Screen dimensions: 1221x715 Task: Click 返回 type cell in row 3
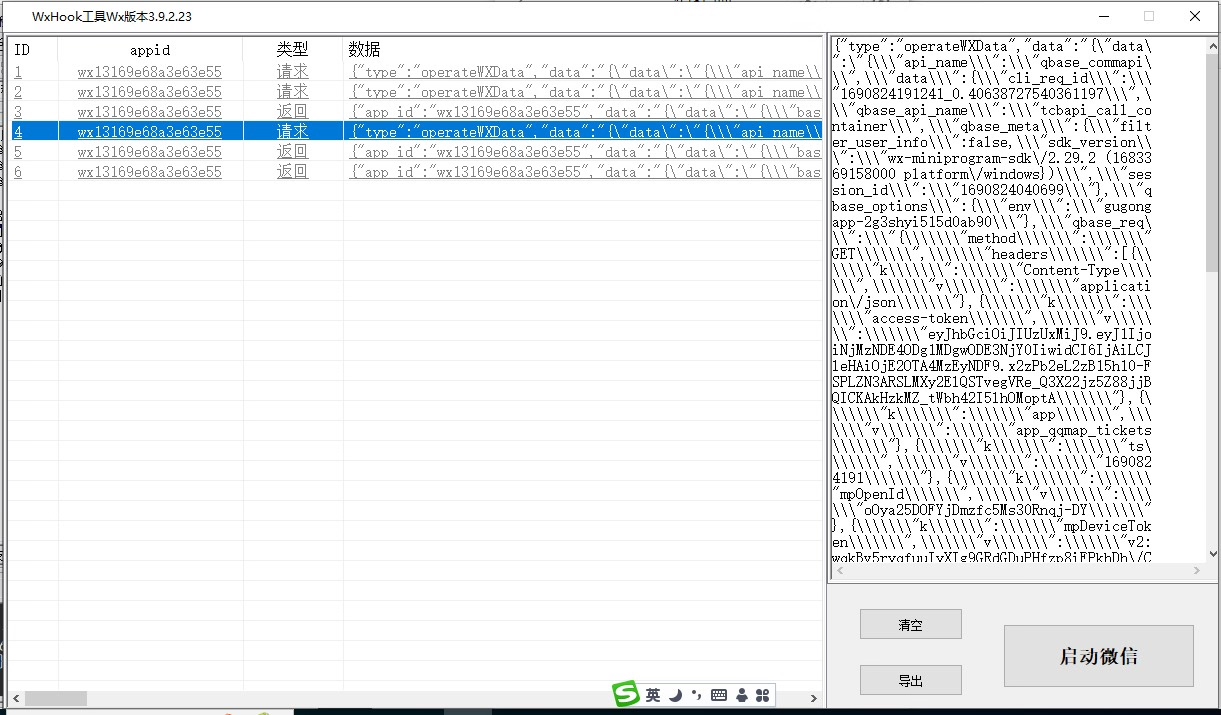coord(293,111)
